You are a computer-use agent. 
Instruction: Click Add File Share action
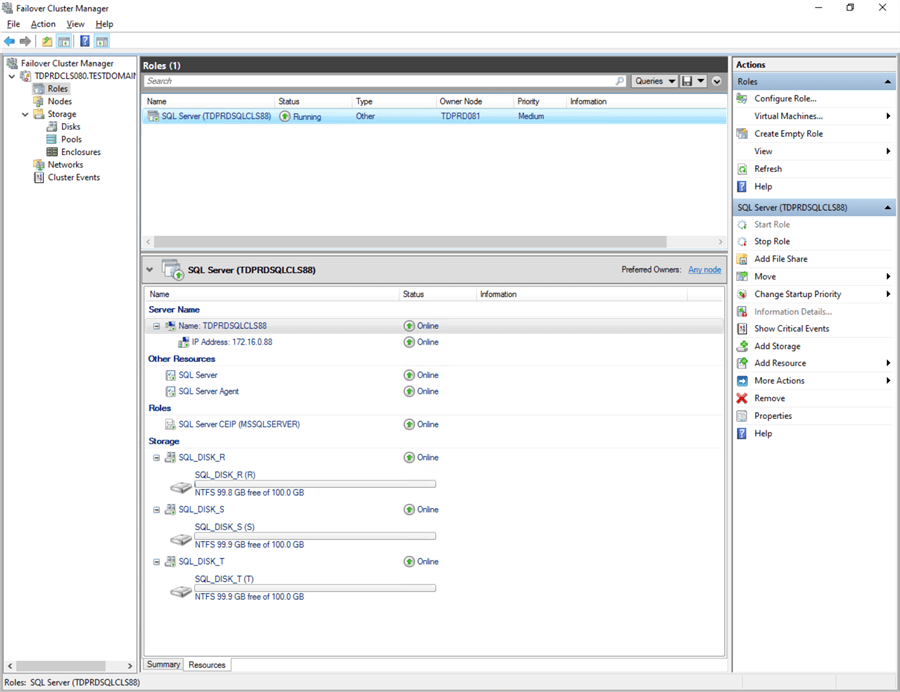(x=780, y=259)
